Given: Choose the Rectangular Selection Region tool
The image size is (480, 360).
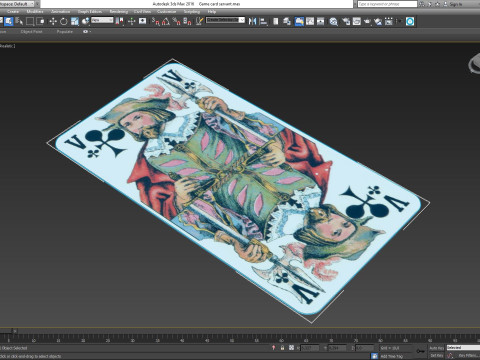Looking at the screenshot, I should tap(30, 22).
